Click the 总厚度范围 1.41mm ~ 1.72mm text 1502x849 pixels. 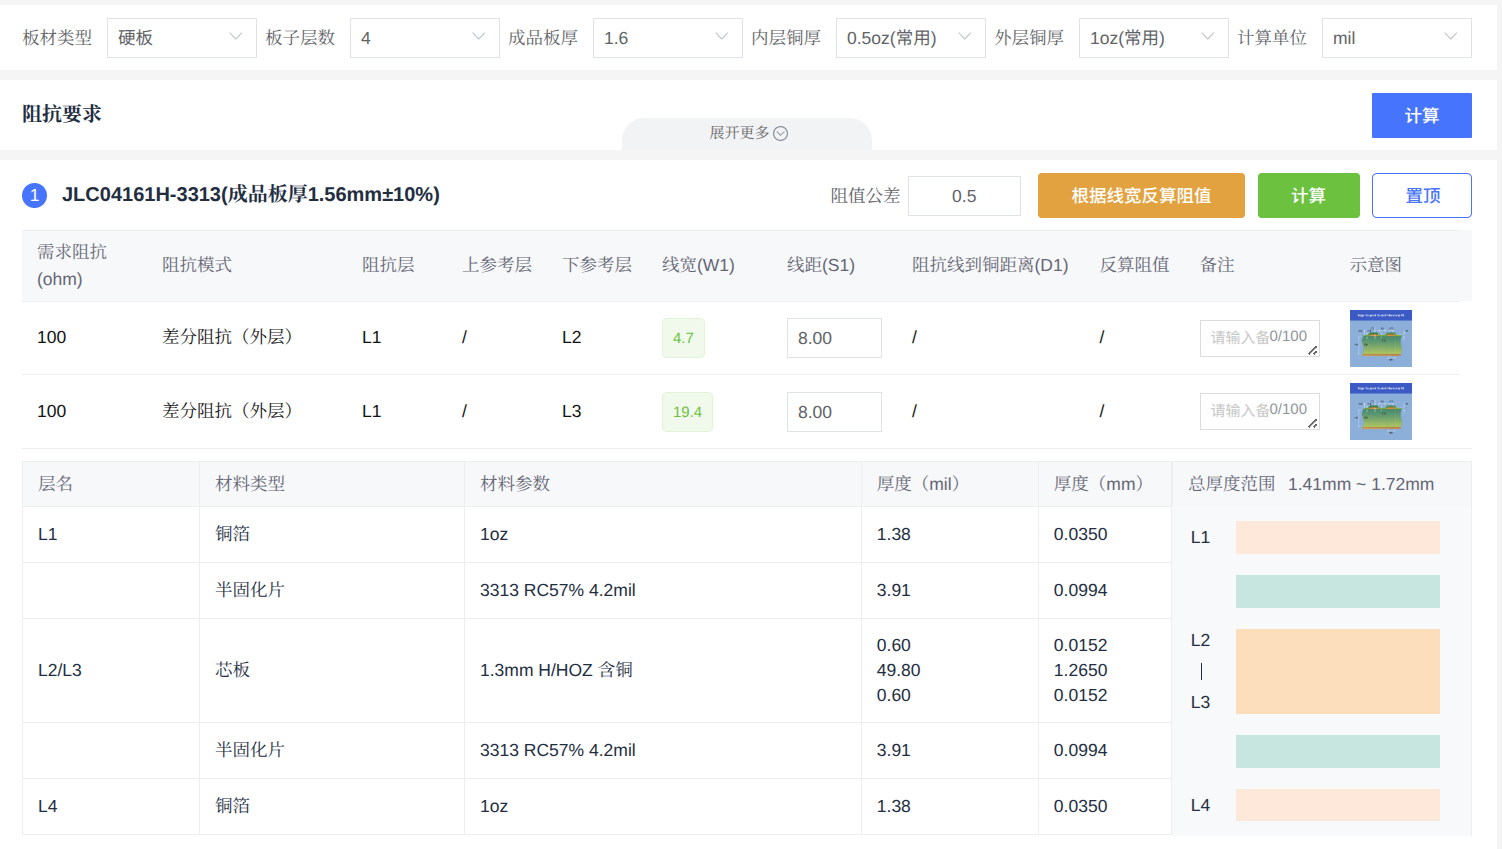1310,484
